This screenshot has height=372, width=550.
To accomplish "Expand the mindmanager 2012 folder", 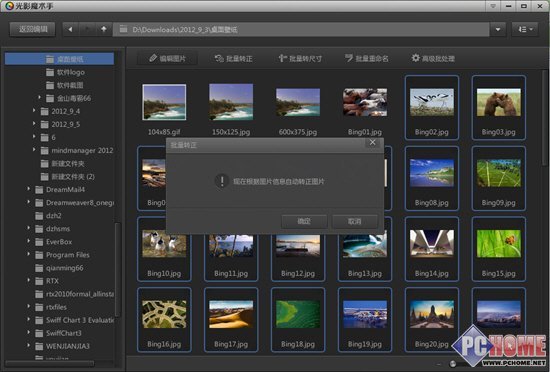I will click(34, 150).
